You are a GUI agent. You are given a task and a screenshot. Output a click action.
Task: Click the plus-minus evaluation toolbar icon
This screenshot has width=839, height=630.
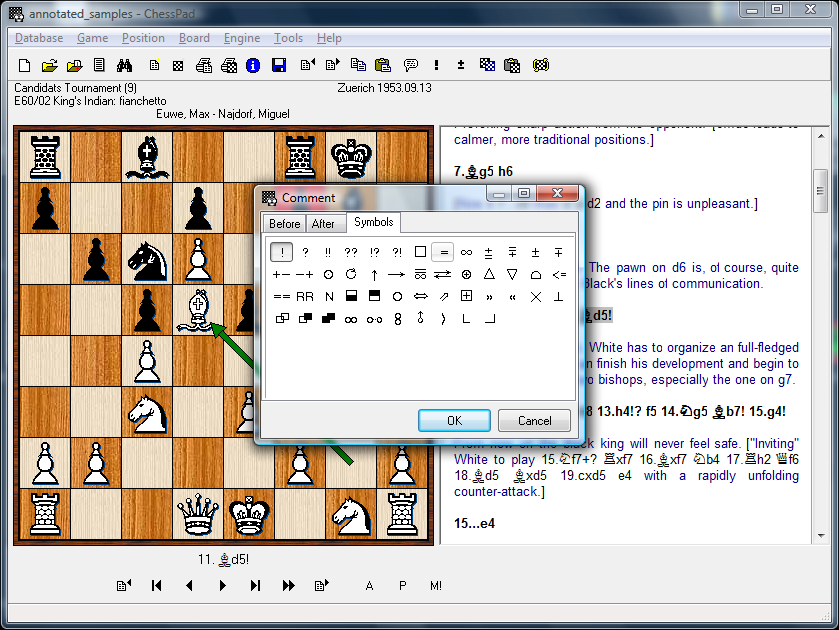(461, 66)
